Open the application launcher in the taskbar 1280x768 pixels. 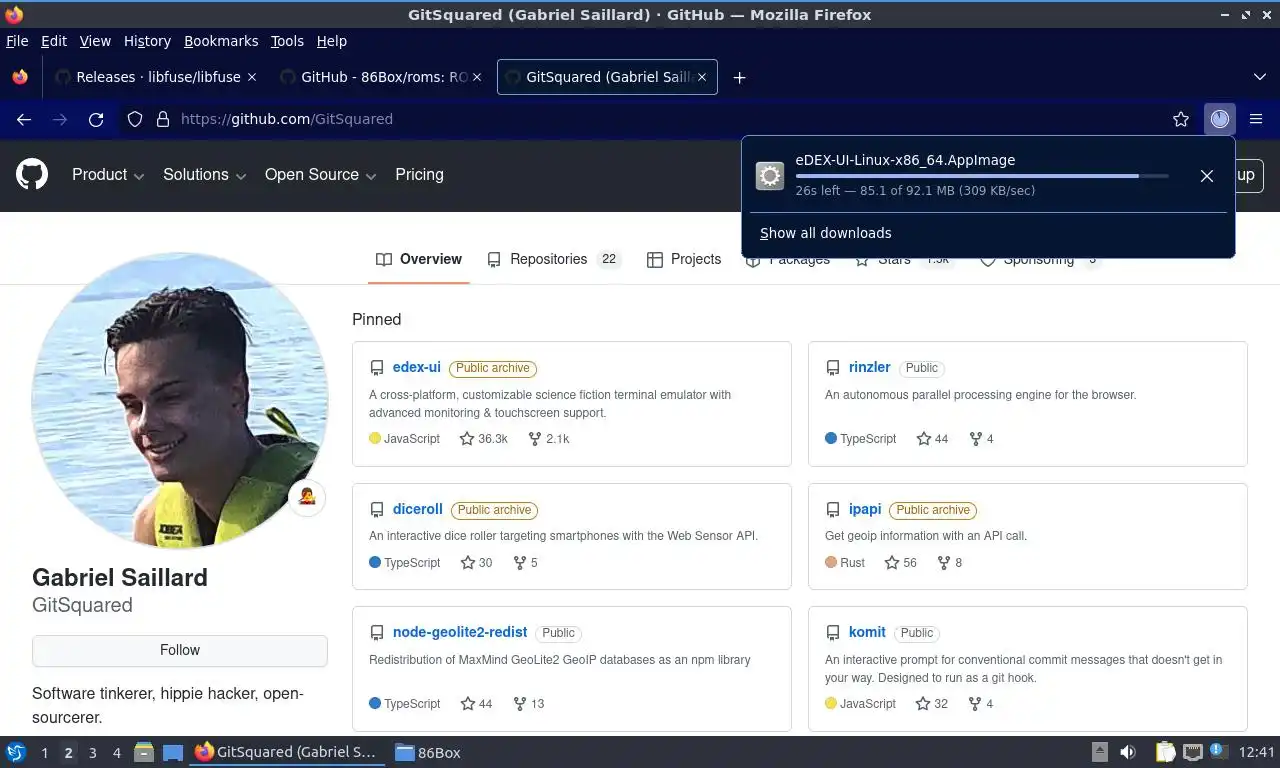[16, 753]
